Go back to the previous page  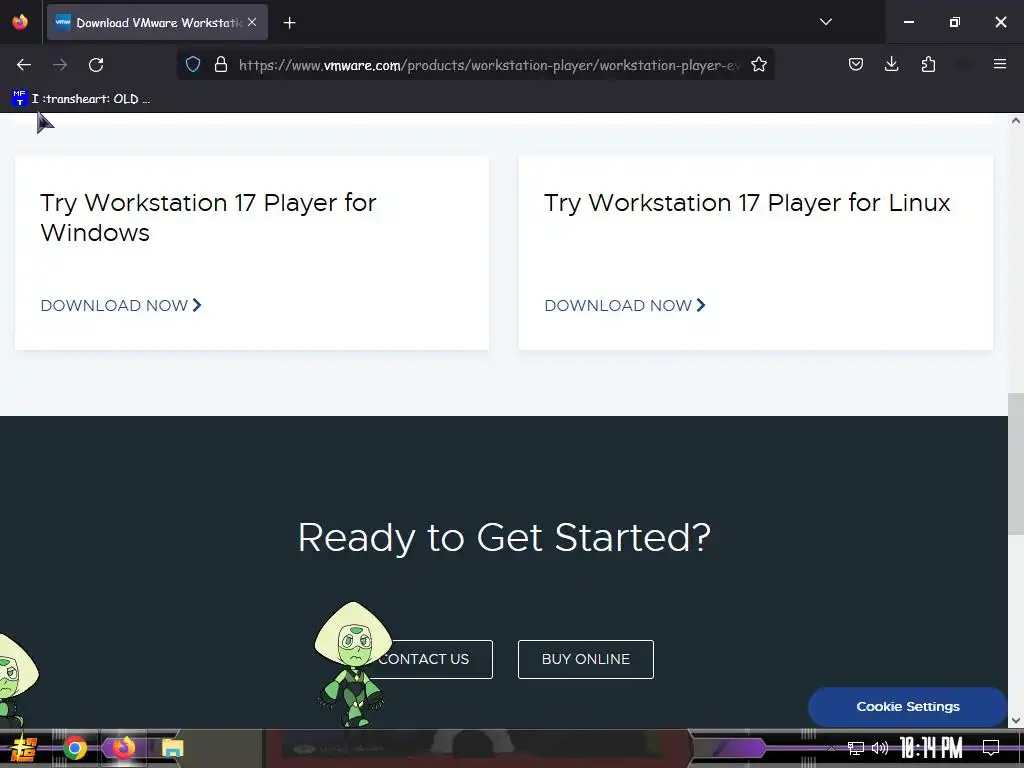click(x=24, y=65)
